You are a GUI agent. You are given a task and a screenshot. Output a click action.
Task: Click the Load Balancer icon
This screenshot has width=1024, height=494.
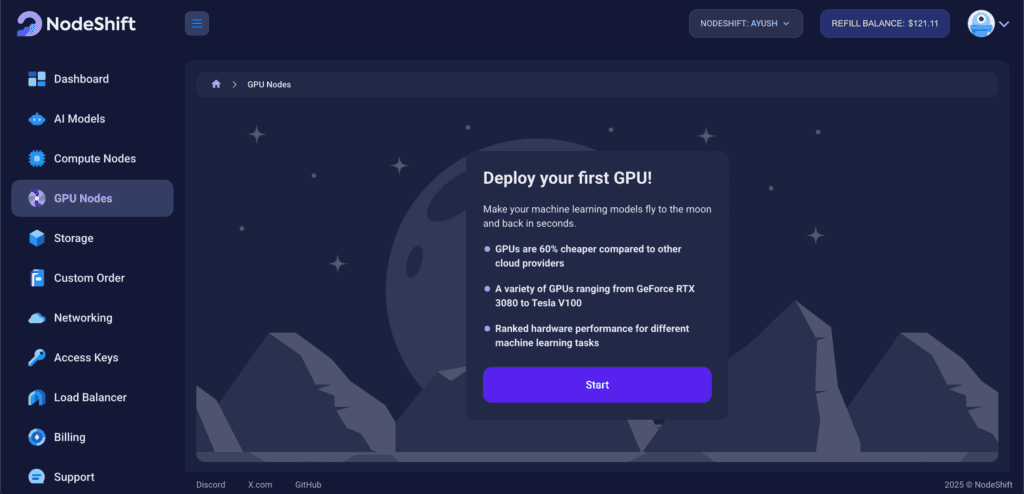37,398
